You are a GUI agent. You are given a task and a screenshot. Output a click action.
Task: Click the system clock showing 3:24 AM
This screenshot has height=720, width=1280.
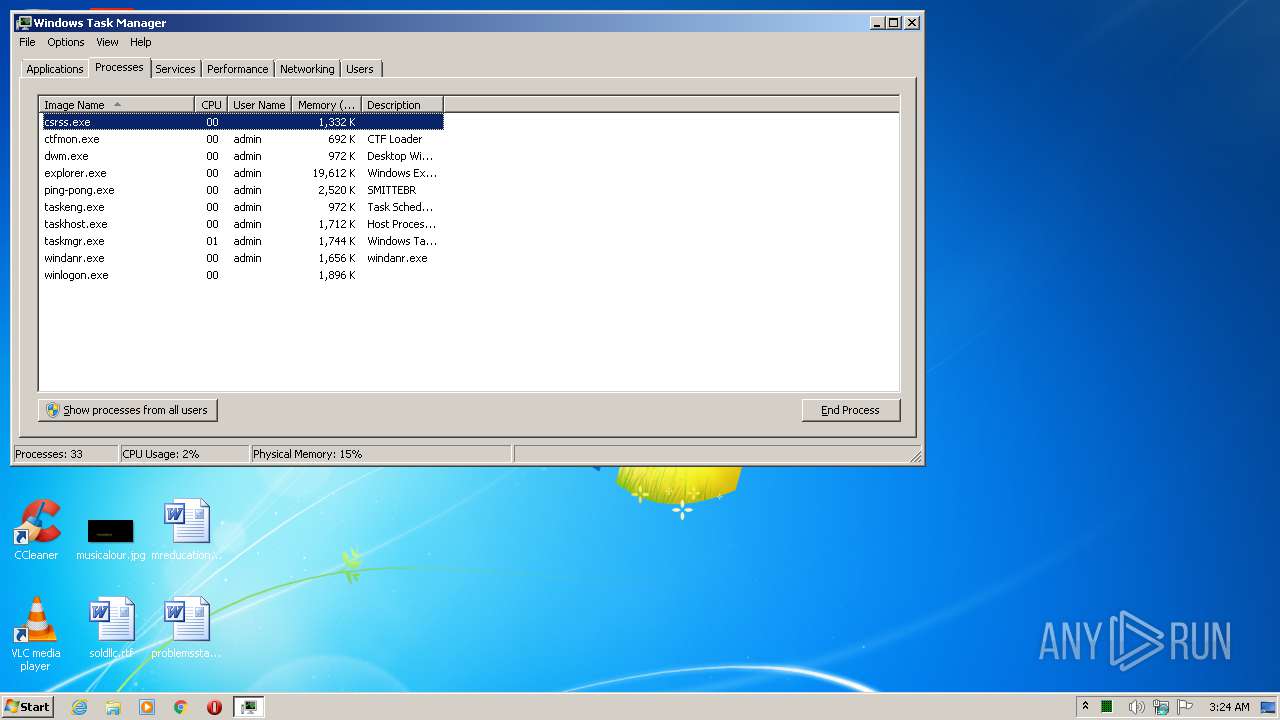point(1229,707)
